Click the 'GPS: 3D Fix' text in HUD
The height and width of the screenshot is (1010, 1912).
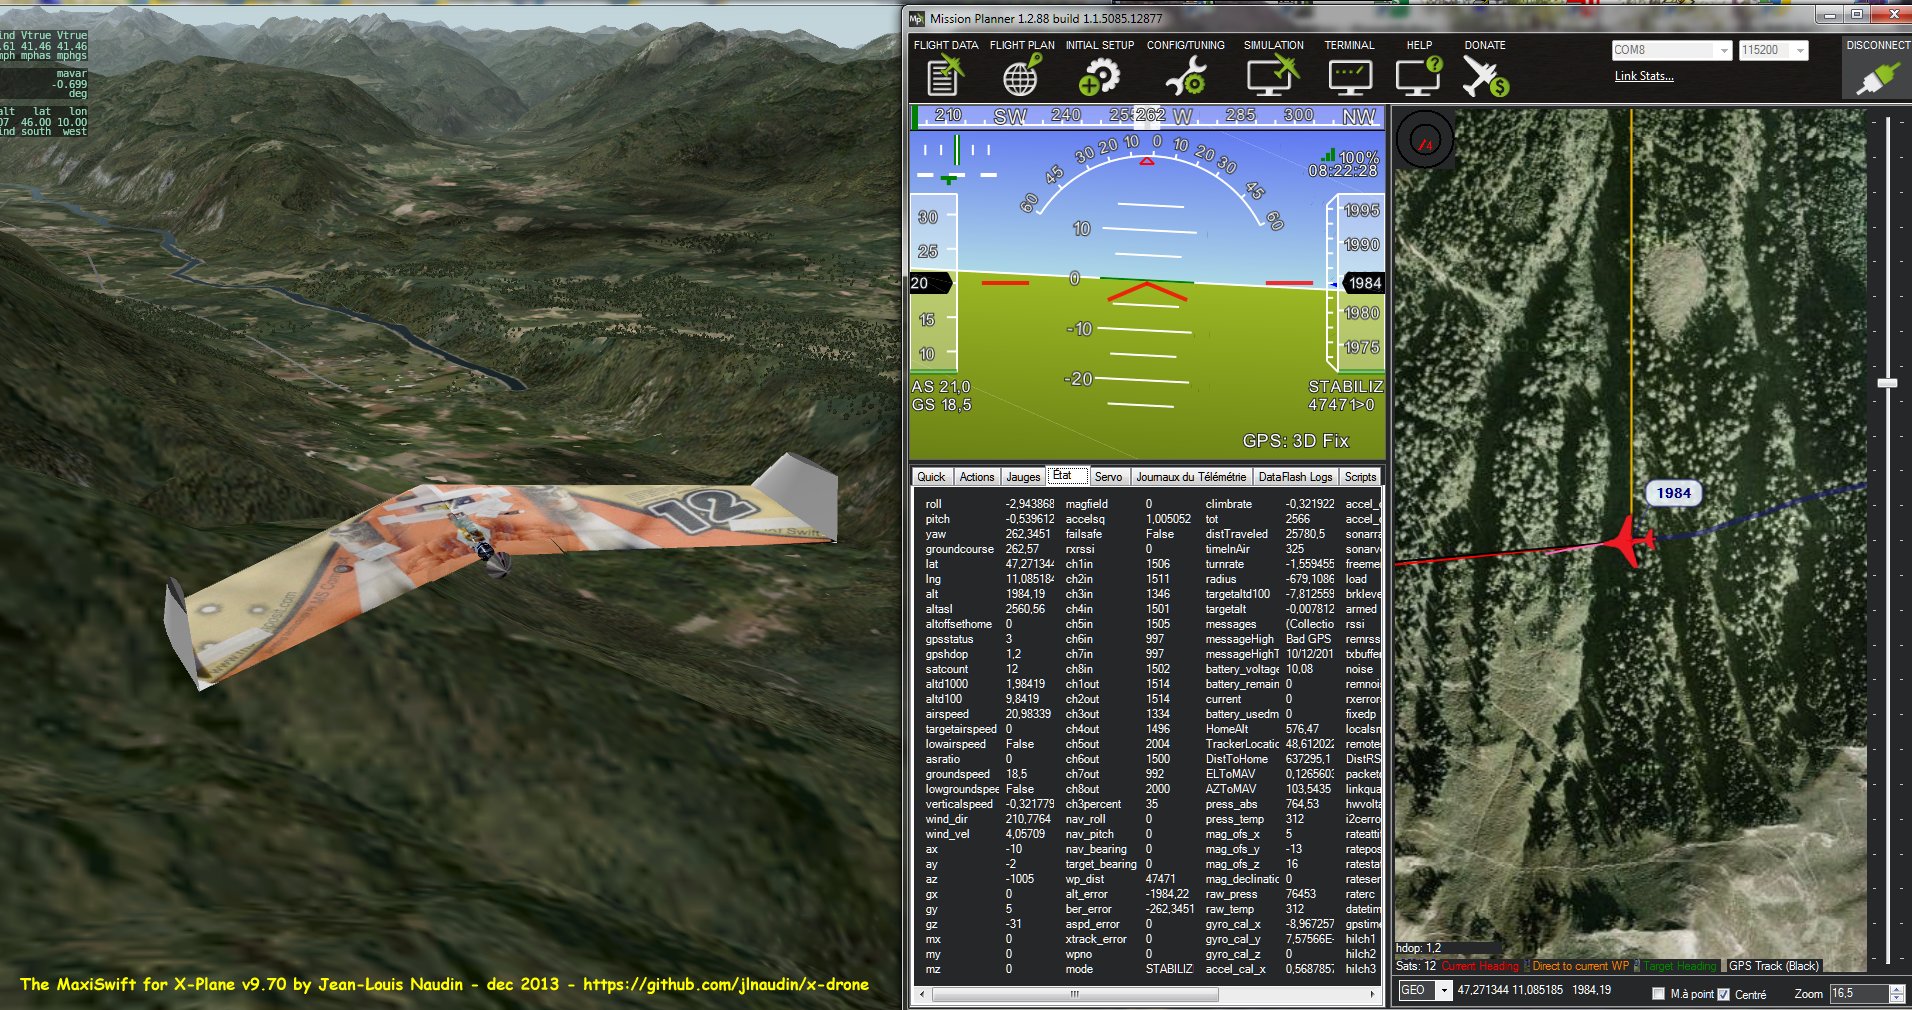tap(1295, 441)
